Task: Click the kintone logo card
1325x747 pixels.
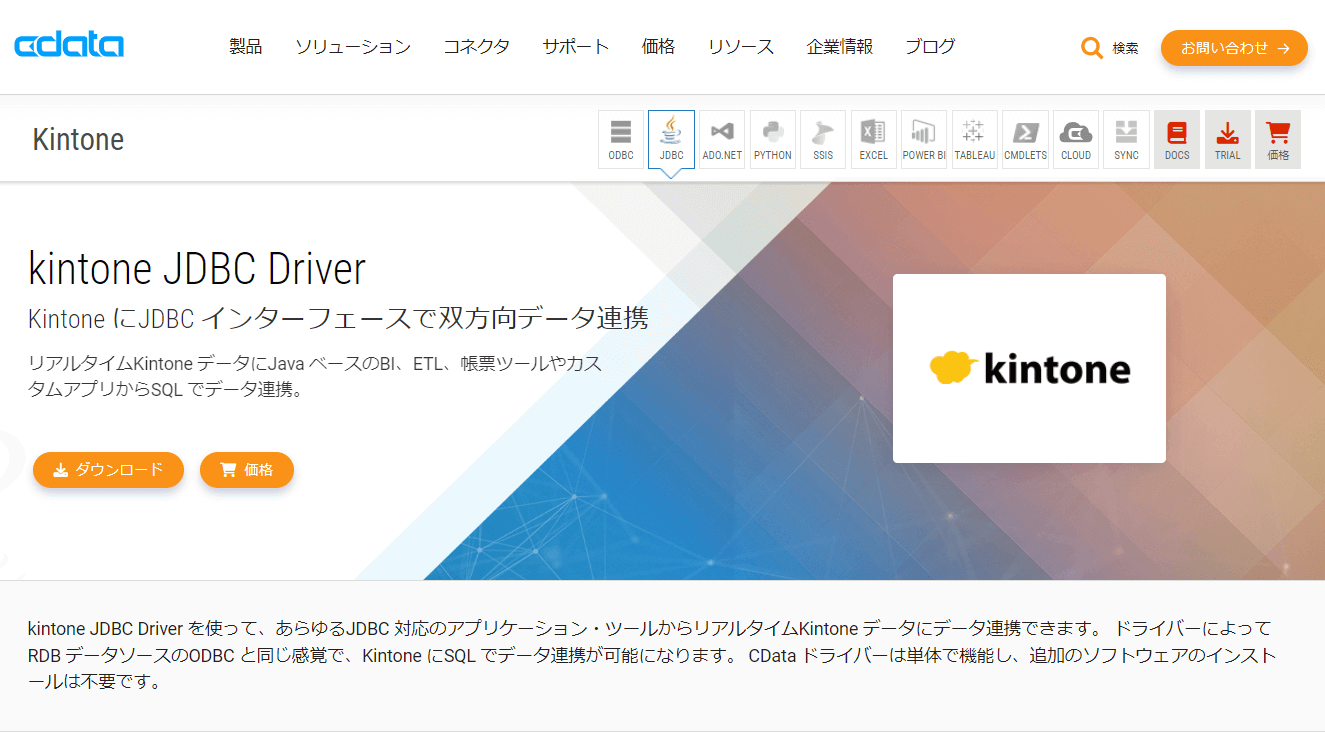Action: 1029,368
